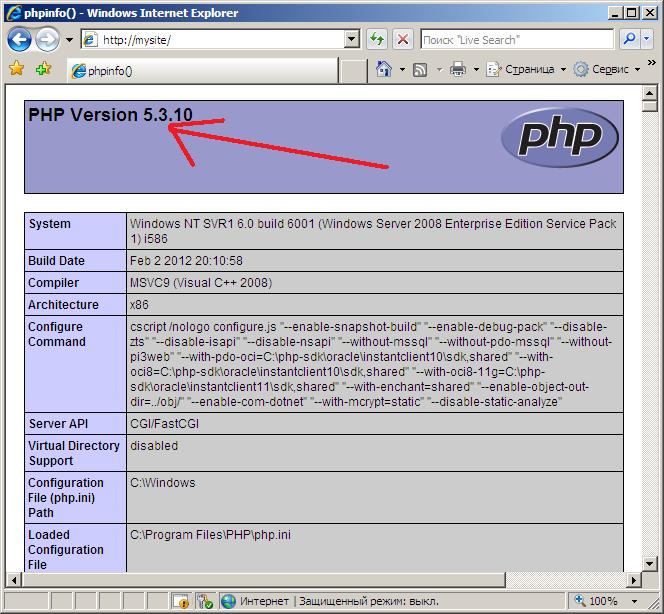Click horizontal scrollbar left arrow
Viewport: 664px width, 614px height.
14,580
